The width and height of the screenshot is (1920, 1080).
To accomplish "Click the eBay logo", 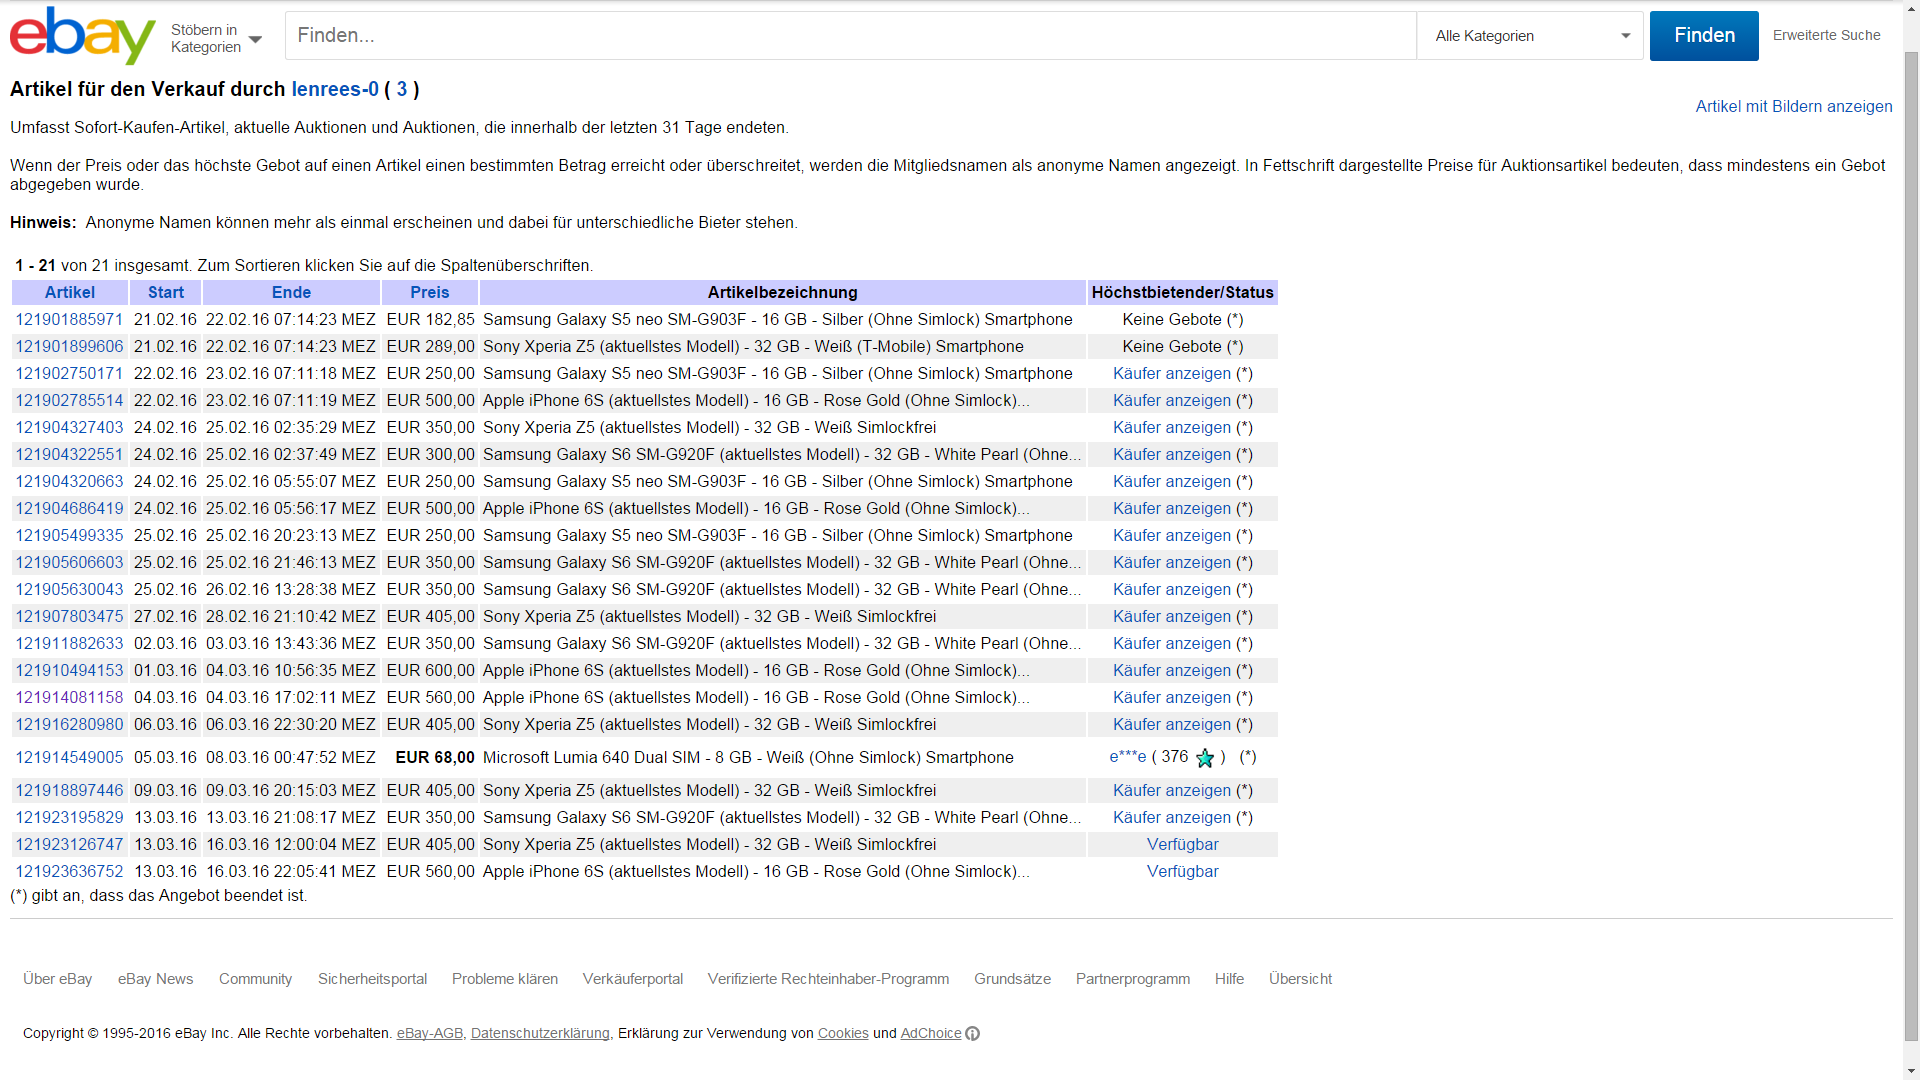I will (82, 35).
